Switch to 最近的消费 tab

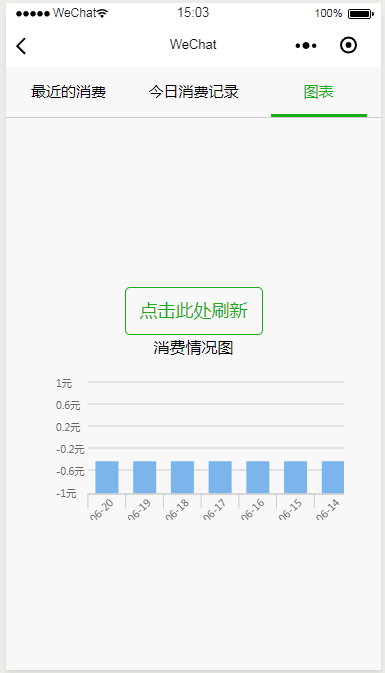coord(68,92)
